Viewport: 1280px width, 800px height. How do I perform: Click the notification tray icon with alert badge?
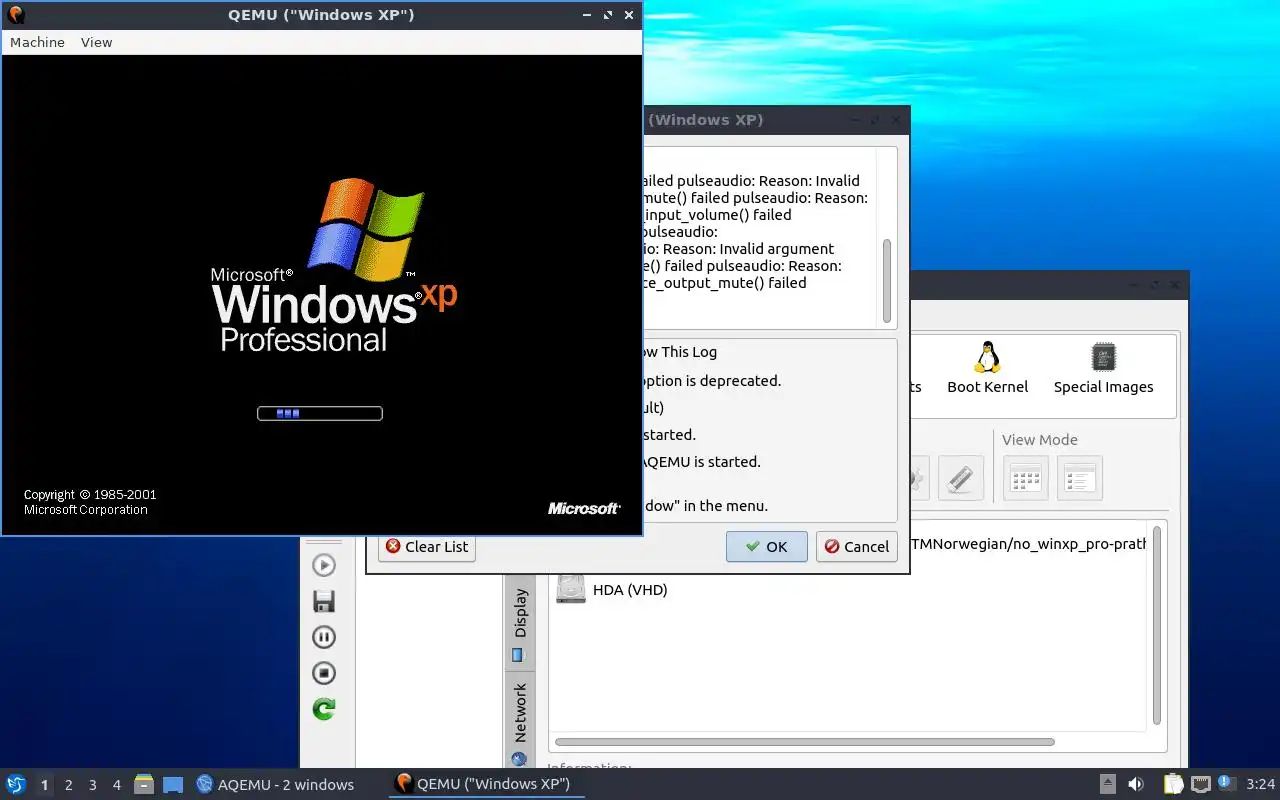pos(1226,783)
